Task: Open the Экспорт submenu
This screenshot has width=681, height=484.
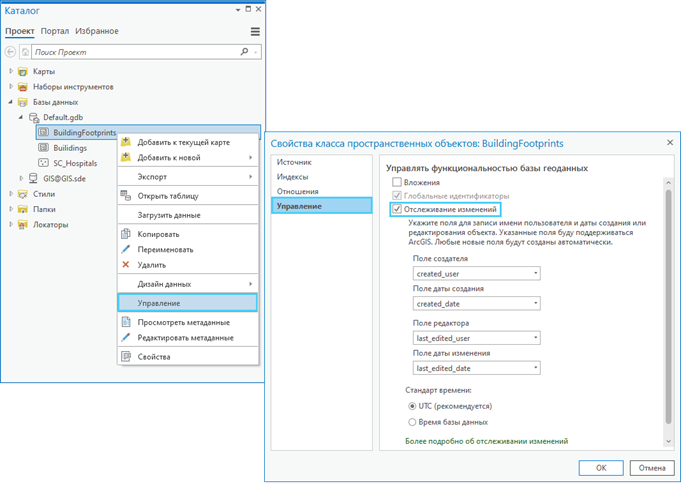Action: pos(188,176)
